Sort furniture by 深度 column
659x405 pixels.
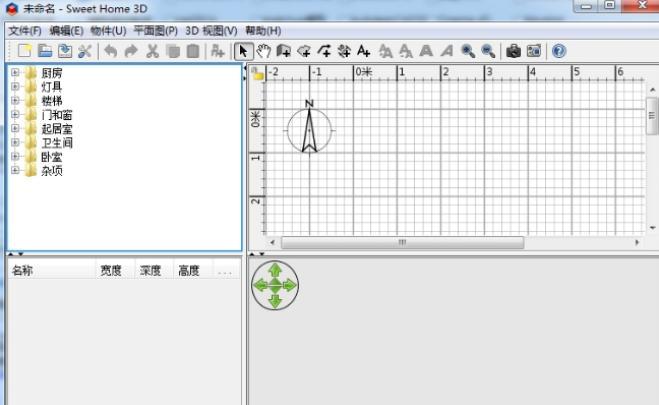tap(154, 271)
